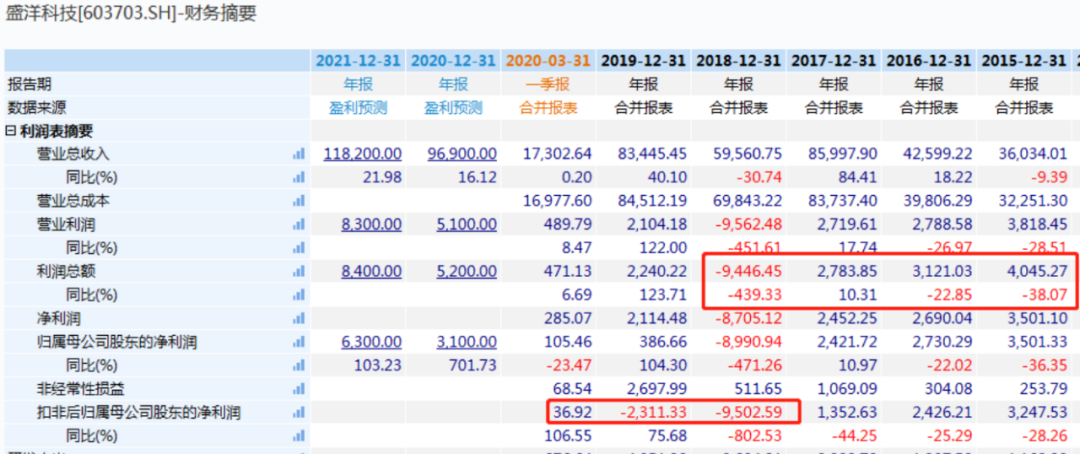Click the -2,311.33 adjusted net profit cell
The width and height of the screenshot is (1080, 454).
tap(655, 413)
